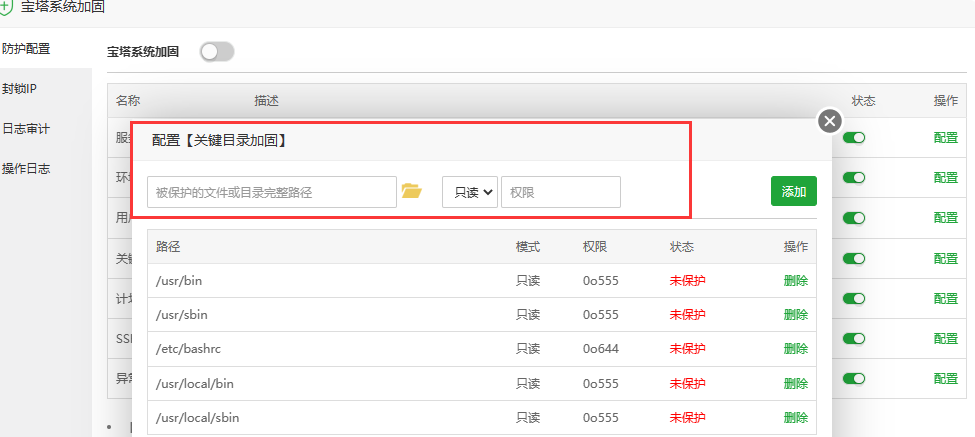This screenshot has height=437, width=975.
Task: Delete the /usr/bin entry
Action: tap(796, 280)
